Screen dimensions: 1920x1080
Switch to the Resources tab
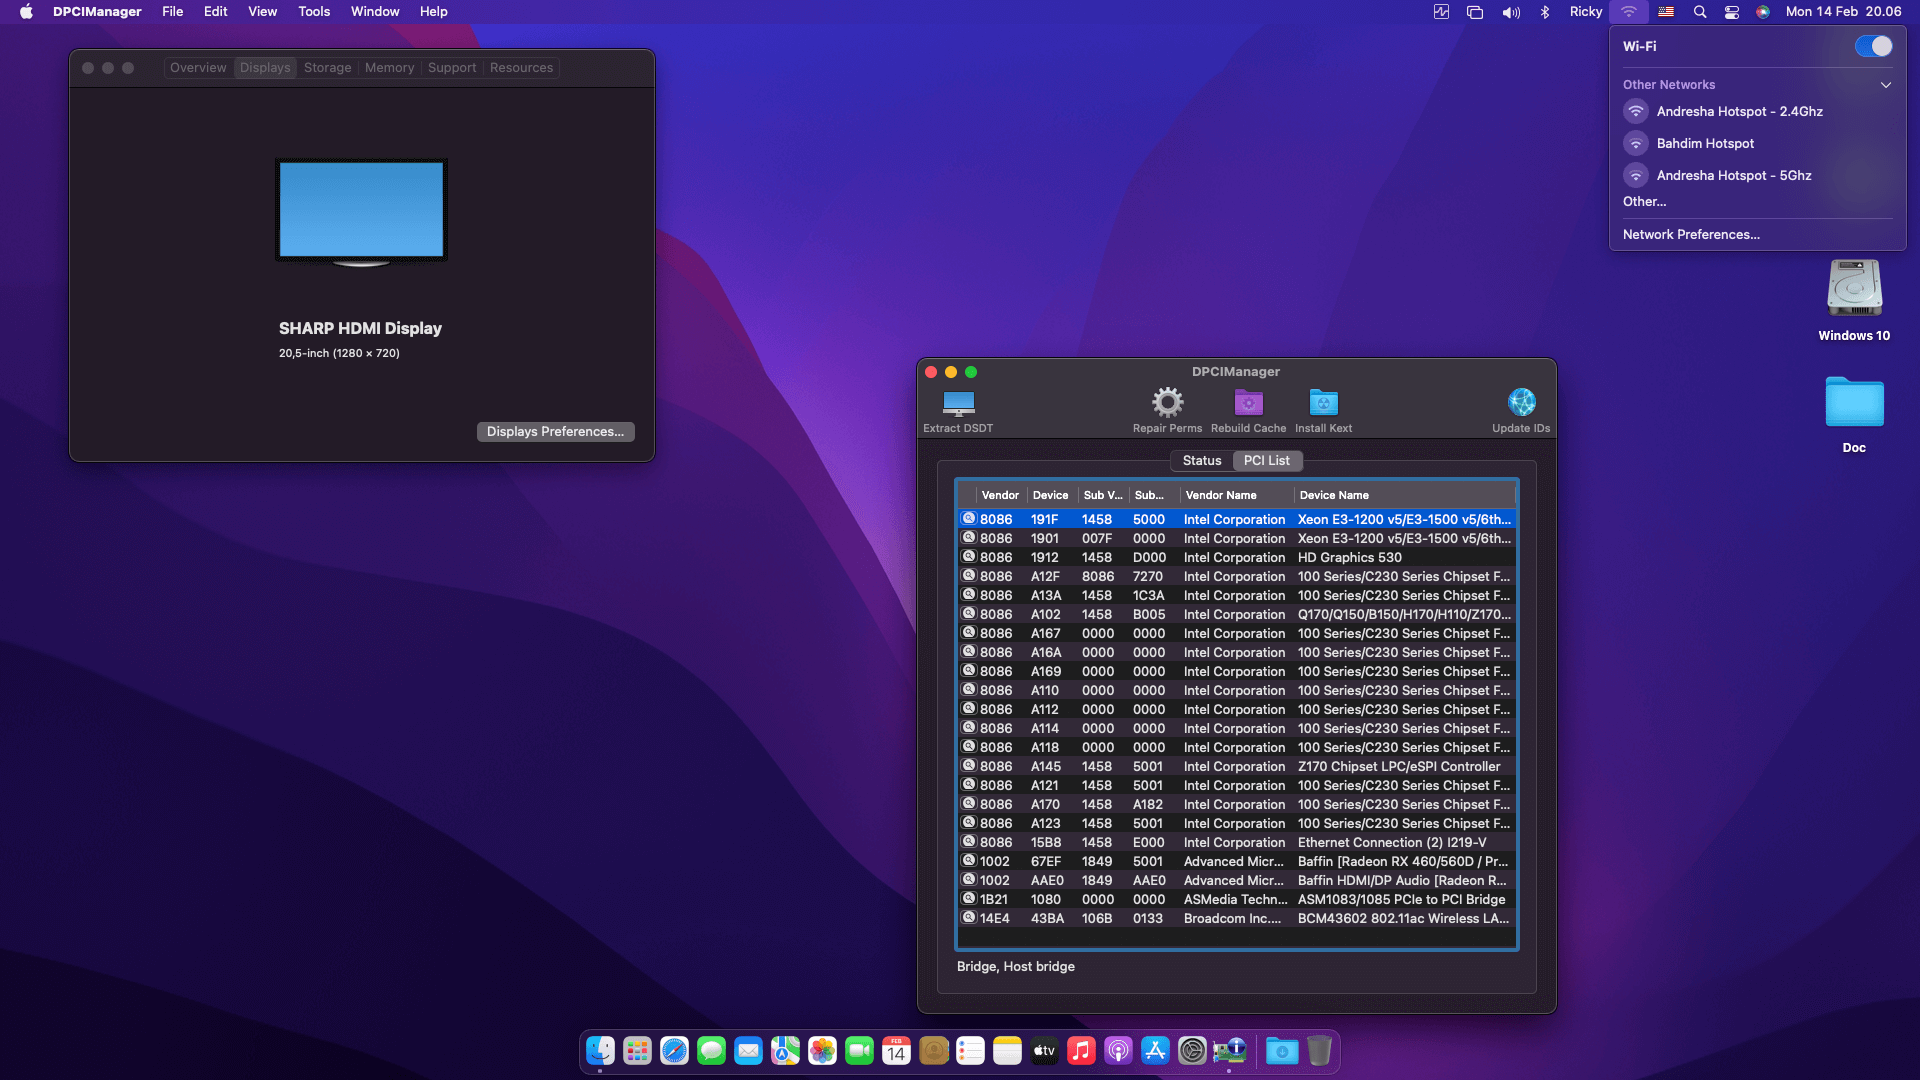coord(521,68)
